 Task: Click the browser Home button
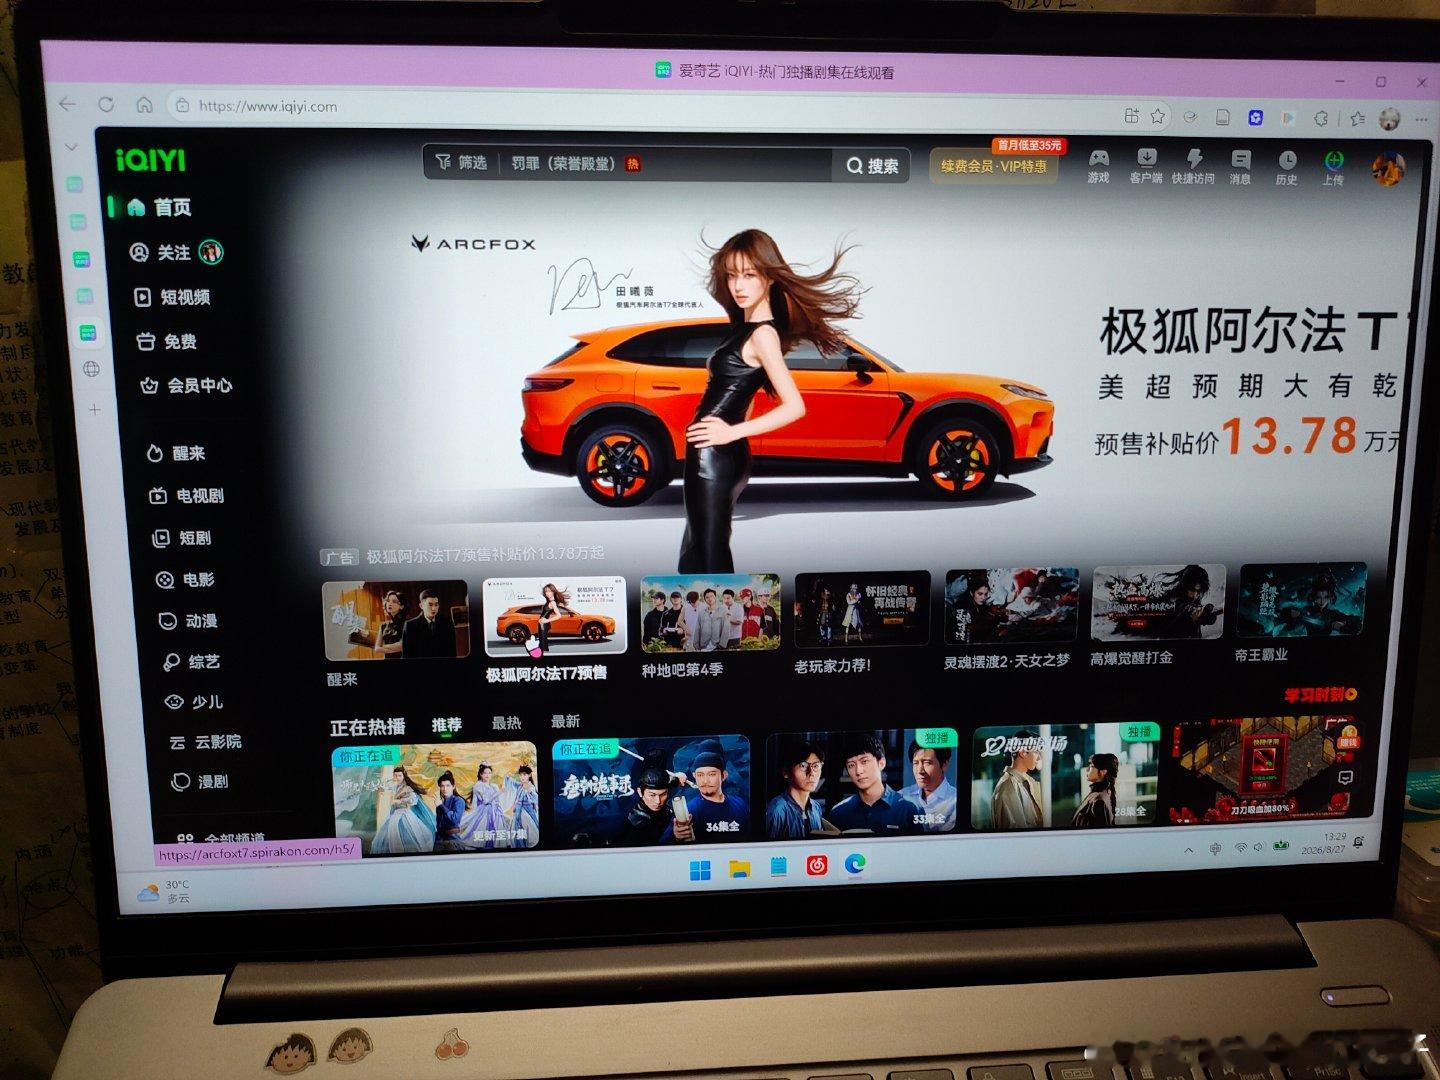[144, 105]
